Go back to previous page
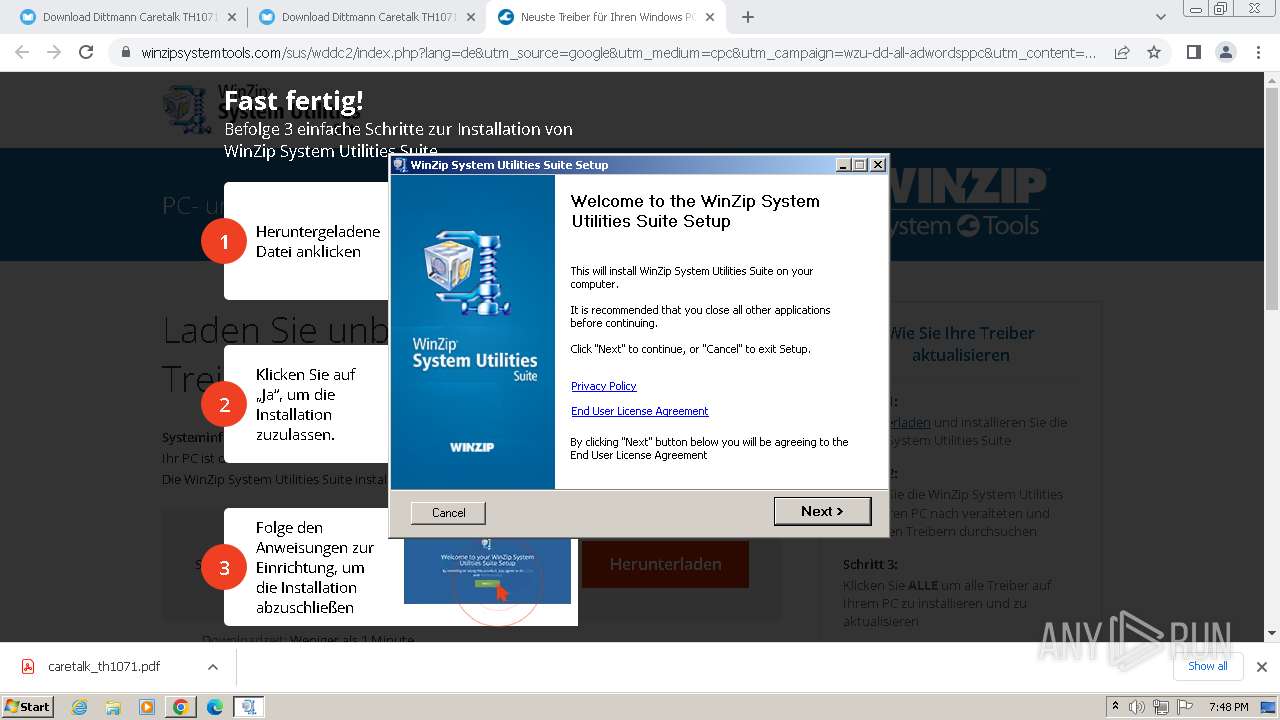Image resolution: width=1280 pixels, height=720 pixels. pos(22,52)
